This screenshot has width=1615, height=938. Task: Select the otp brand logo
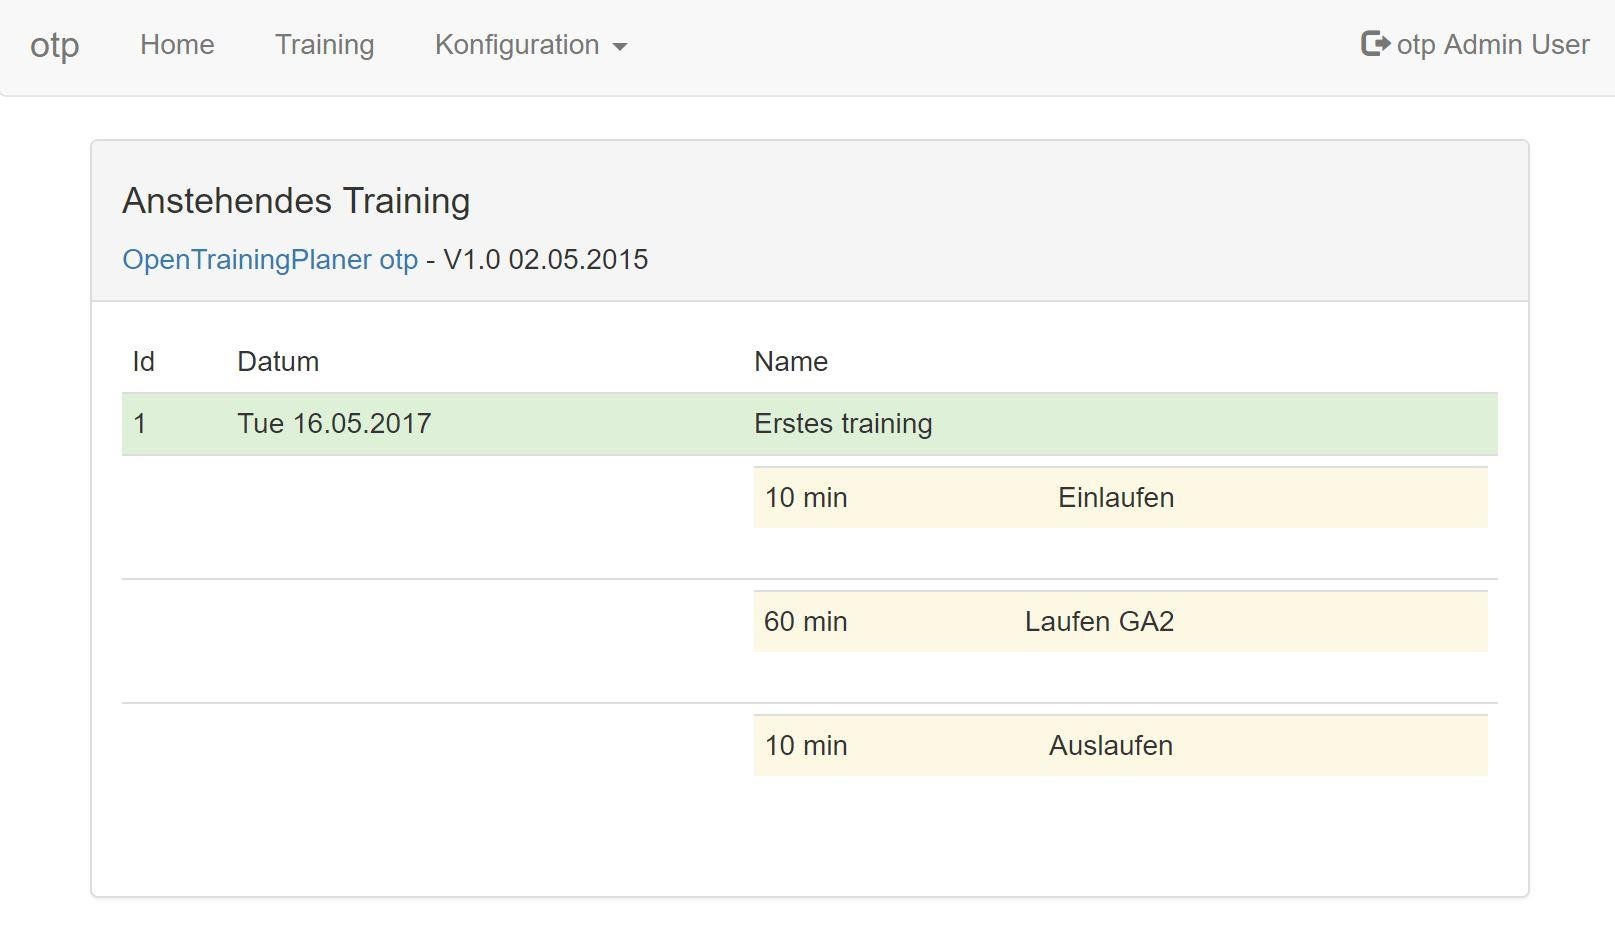57,44
